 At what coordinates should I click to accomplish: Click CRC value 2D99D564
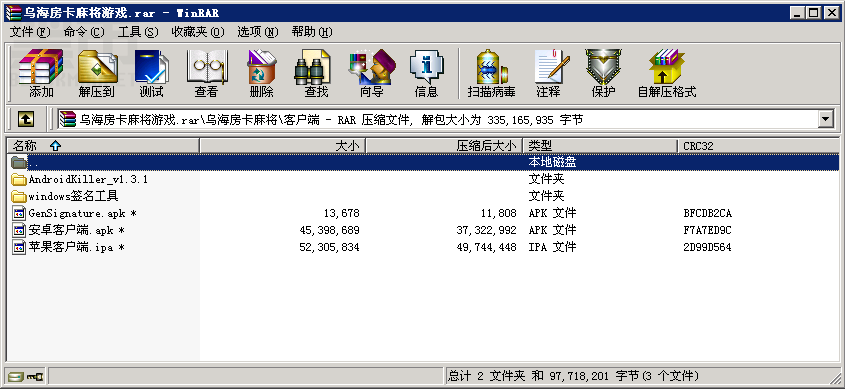tap(707, 248)
